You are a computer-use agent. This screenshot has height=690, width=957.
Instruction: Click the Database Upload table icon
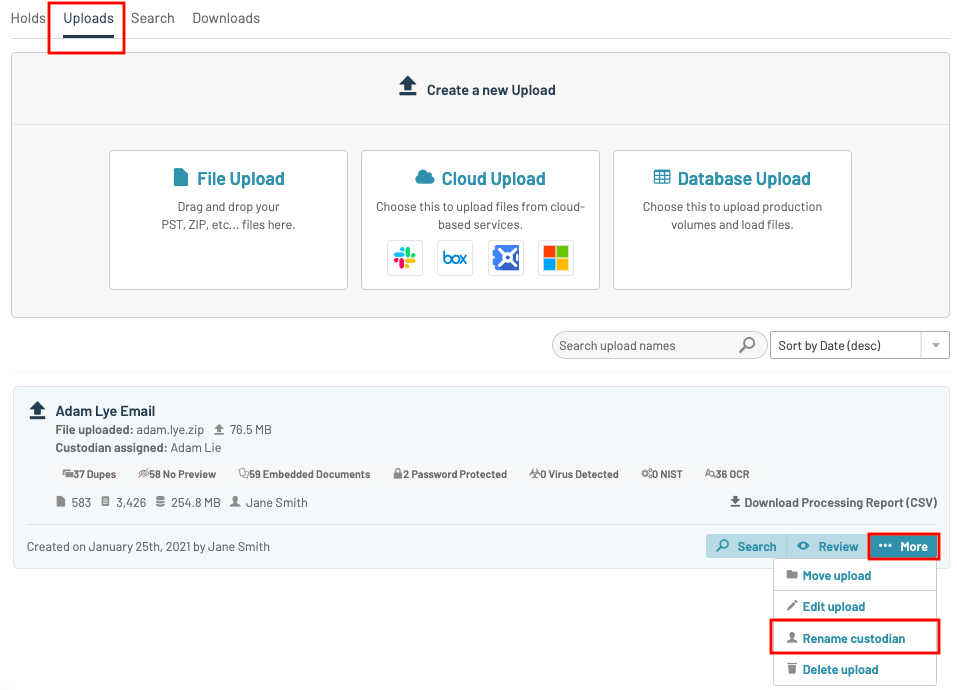click(x=662, y=178)
